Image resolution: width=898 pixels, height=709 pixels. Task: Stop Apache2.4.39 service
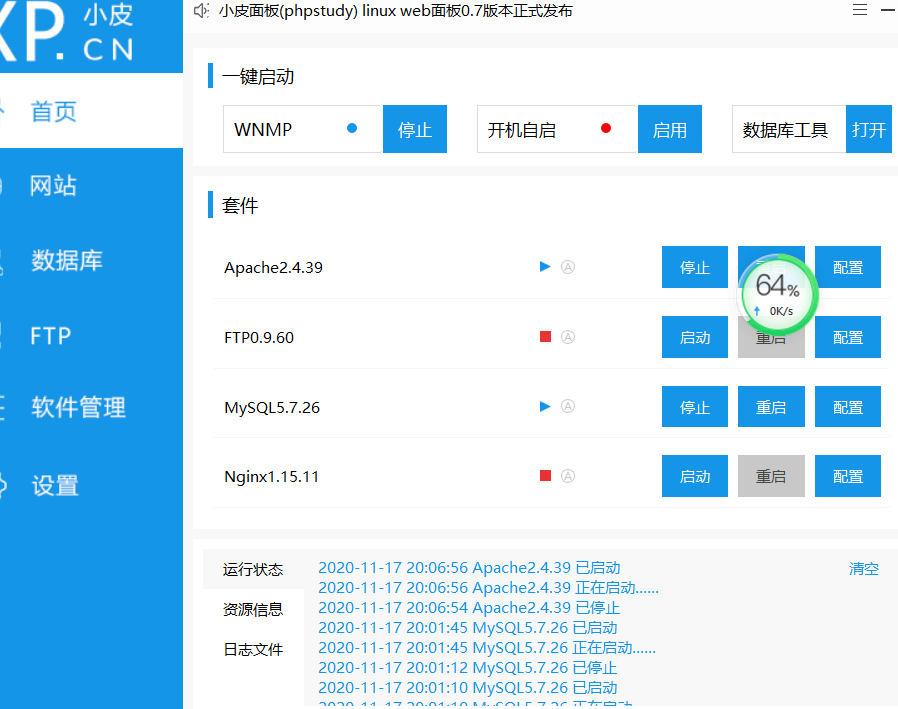tap(695, 267)
